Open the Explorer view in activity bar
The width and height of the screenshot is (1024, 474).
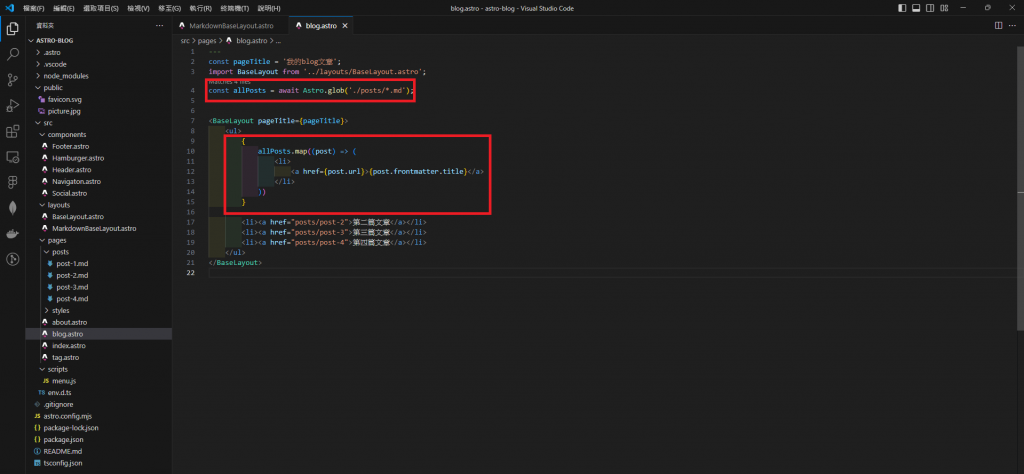(x=12, y=29)
